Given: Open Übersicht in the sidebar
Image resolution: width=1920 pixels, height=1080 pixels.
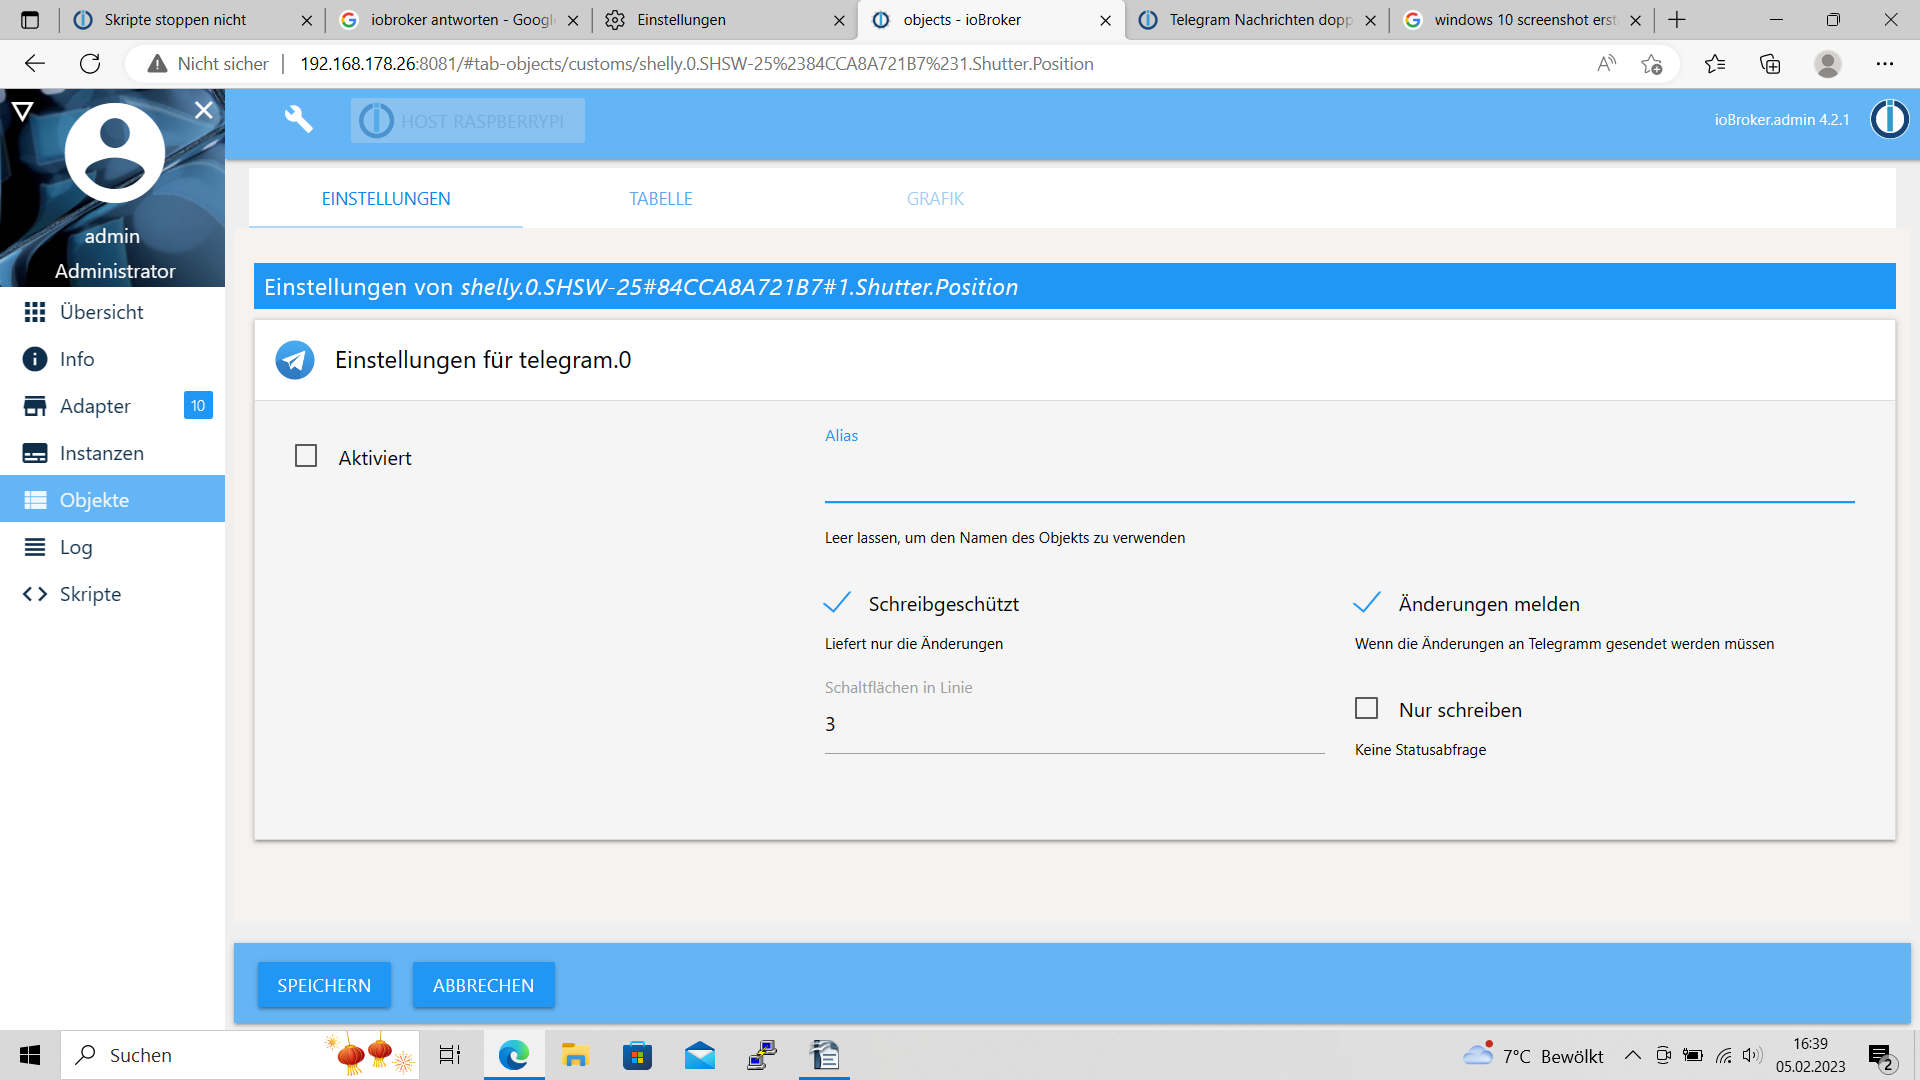Looking at the screenshot, I should (101, 312).
